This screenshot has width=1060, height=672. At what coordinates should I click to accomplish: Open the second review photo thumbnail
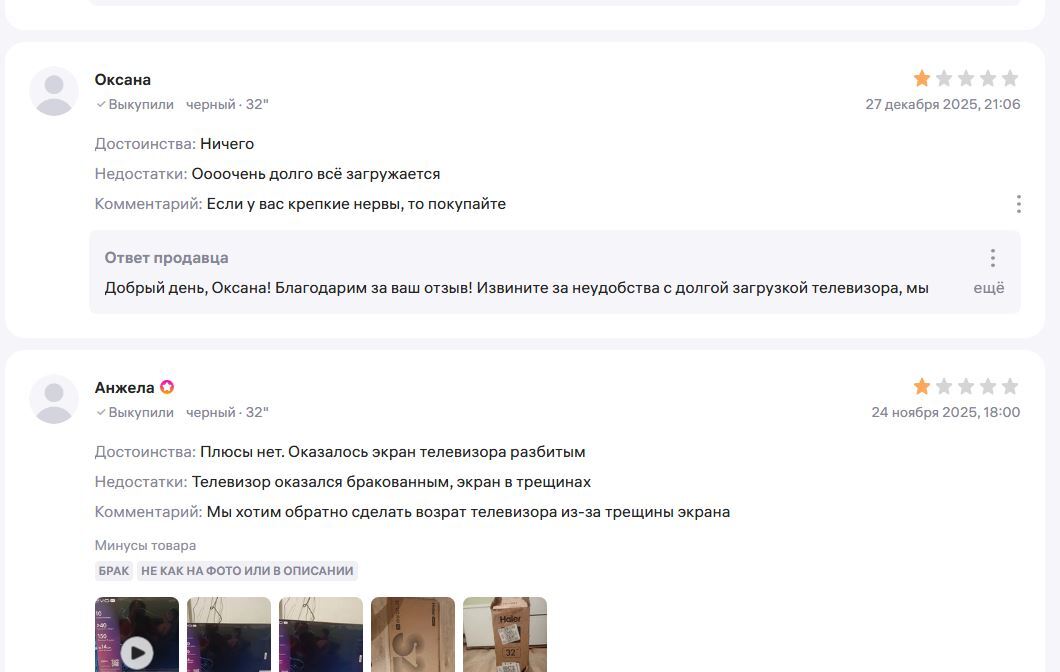pyautogui.click(x=228, y=635)
